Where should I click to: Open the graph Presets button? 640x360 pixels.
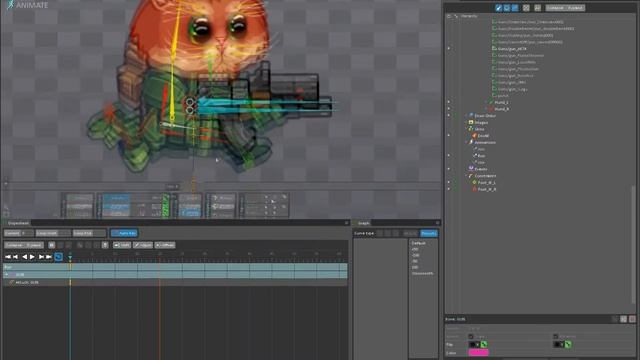[429, 233]
